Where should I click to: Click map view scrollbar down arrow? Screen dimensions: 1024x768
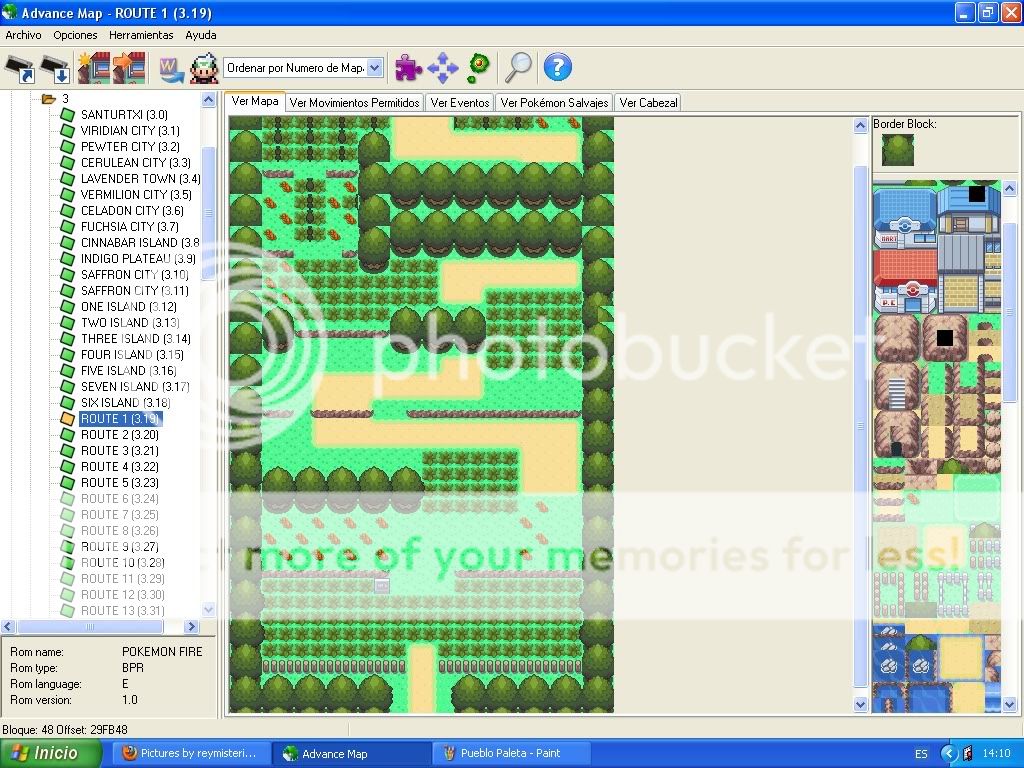pyautogui.click(x=861, y=704)
